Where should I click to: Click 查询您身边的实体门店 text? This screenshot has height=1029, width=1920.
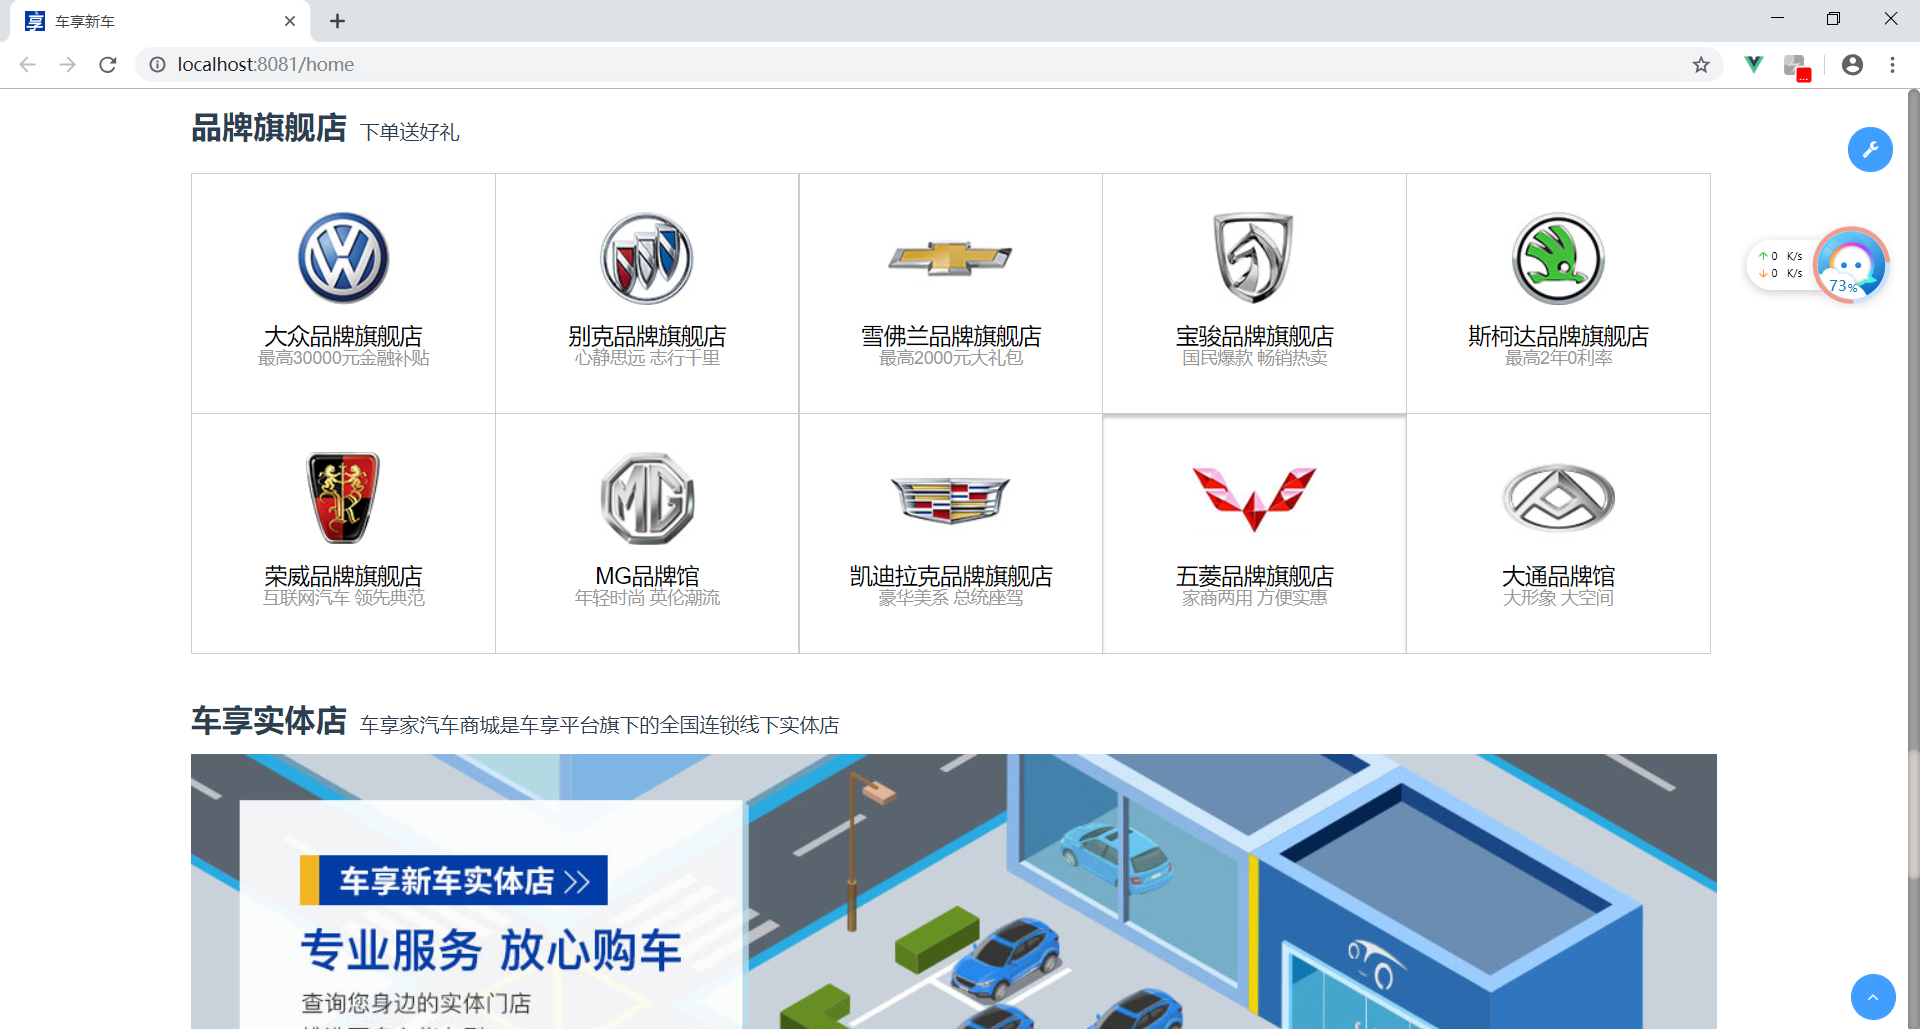click(x=416, y=1003)
